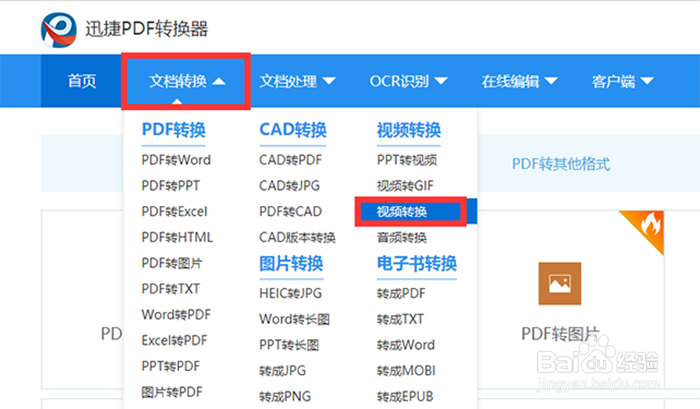Choose PDF转HTML option

pos(177,237)
